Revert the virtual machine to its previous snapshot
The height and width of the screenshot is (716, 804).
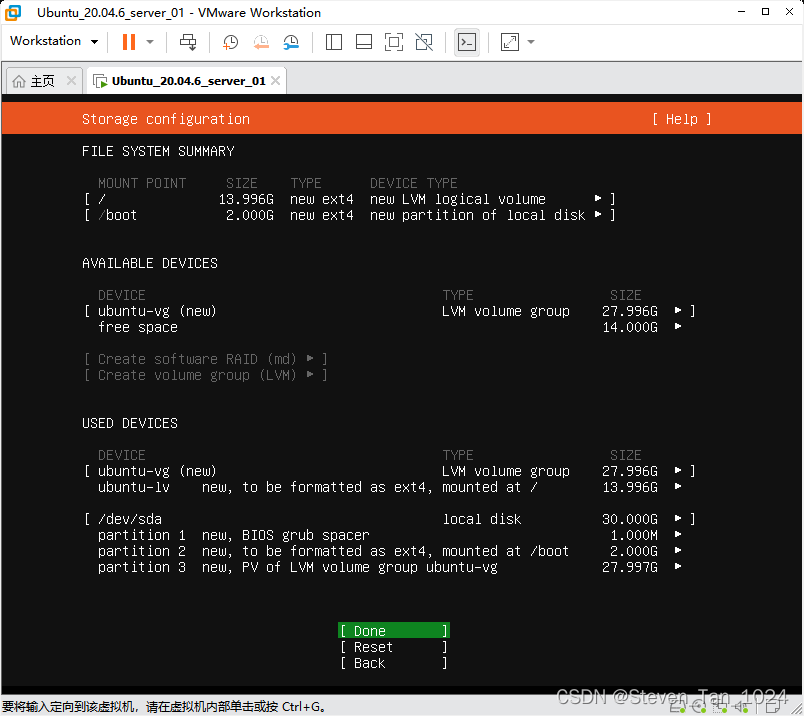[261, 42]
